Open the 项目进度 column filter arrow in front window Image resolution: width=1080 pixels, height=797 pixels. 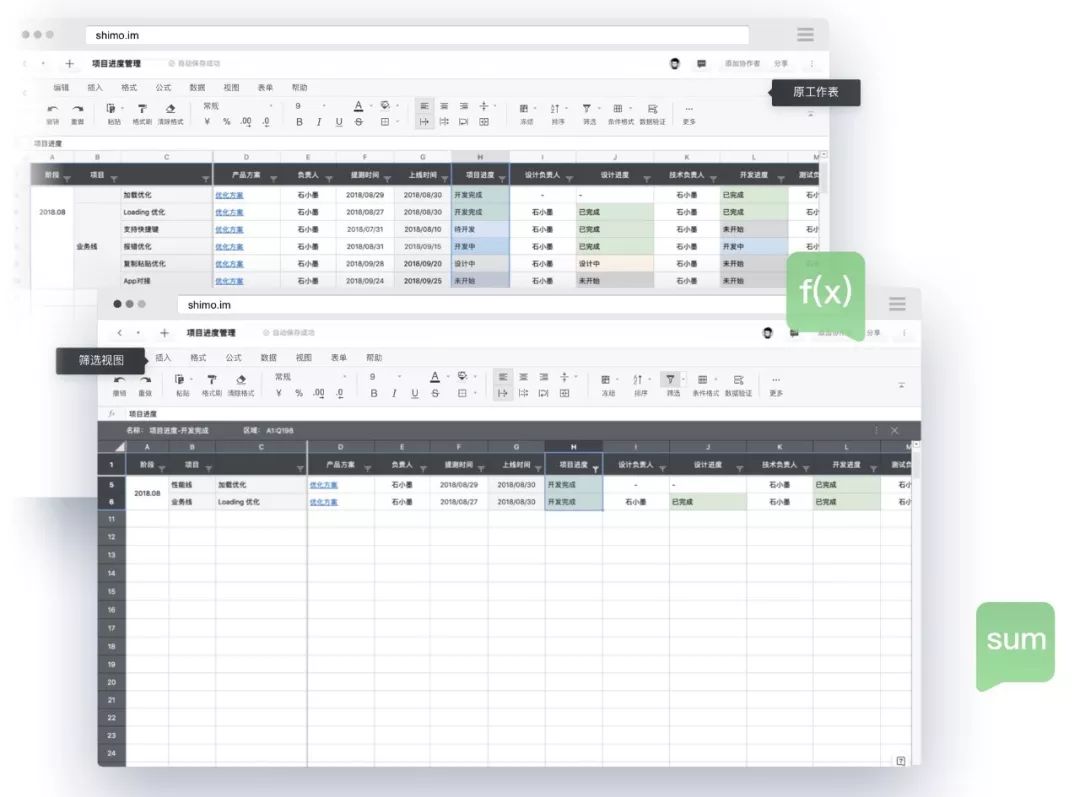click(x=595, y=468)
